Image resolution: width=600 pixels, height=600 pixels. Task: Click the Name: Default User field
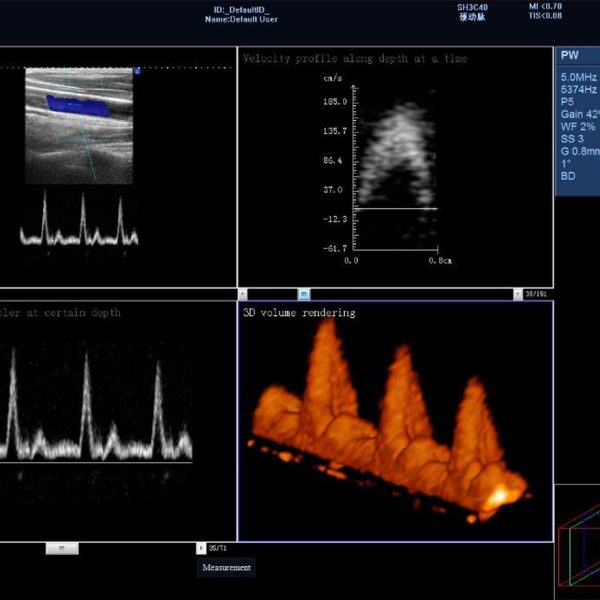pyautogui.click(x=241, y=19)
